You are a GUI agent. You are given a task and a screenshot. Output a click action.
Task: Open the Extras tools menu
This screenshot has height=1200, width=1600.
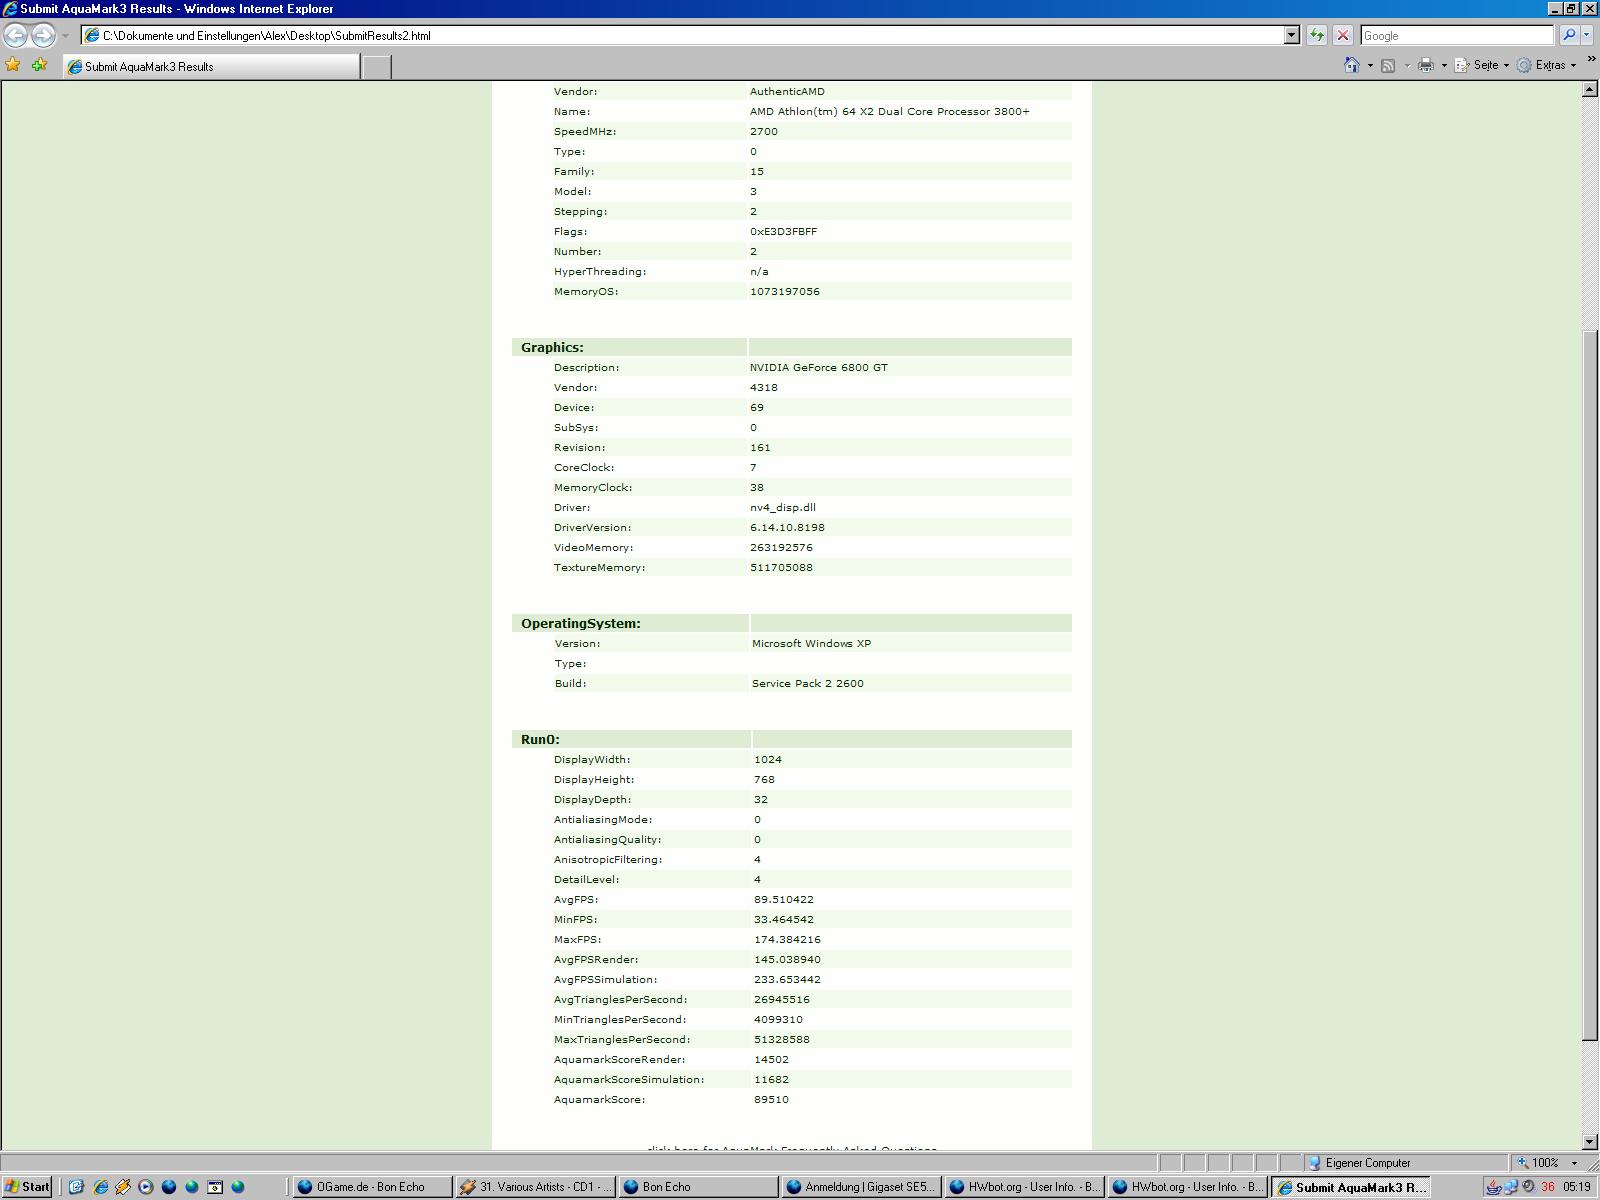[1546, 65]
